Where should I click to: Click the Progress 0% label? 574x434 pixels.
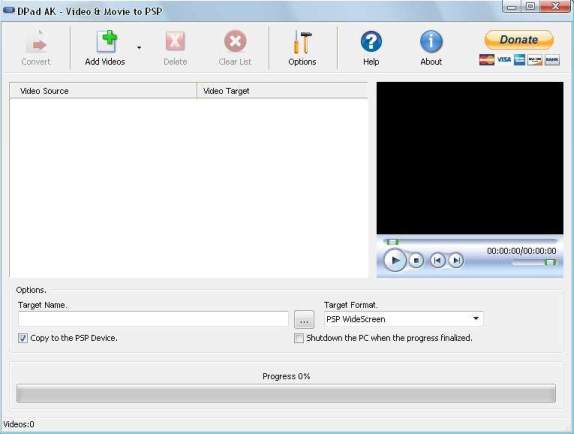pyautogui.click(x=286, y=376)
